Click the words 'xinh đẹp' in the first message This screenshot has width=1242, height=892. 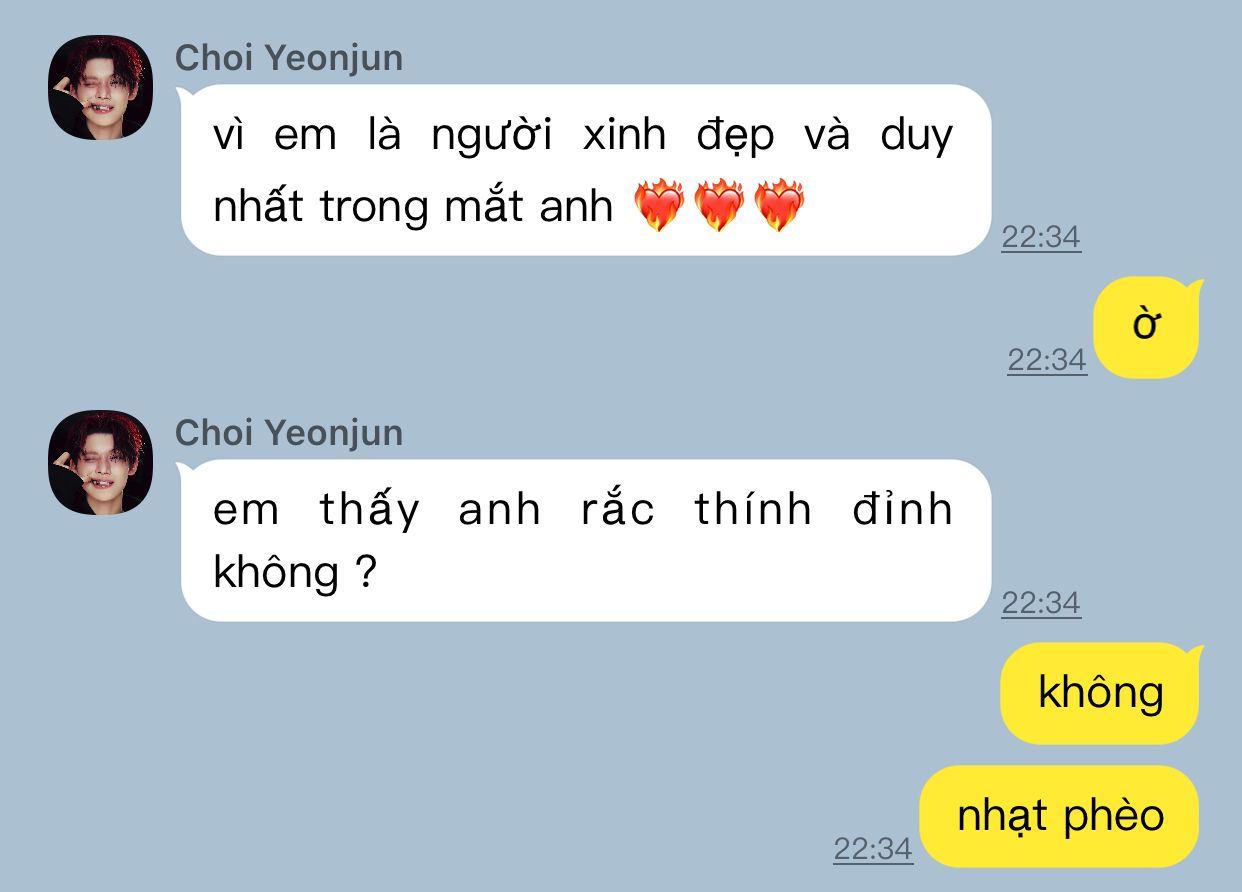point(678,137)
